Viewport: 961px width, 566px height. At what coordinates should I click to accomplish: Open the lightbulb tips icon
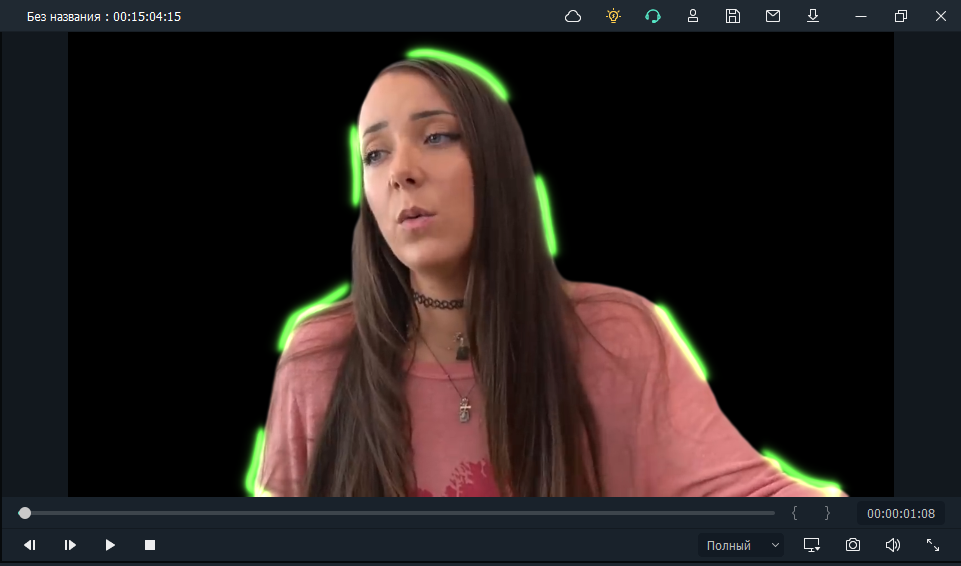tap(613, 16)
